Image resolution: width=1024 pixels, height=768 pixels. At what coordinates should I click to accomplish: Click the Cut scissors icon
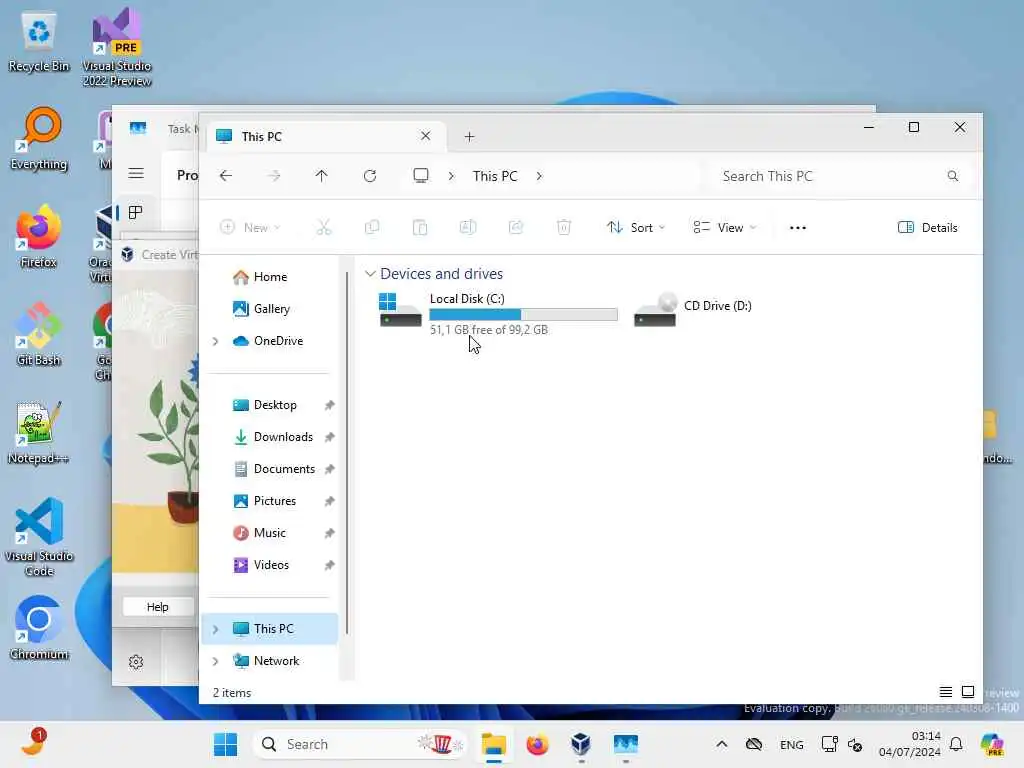(323, 227)
